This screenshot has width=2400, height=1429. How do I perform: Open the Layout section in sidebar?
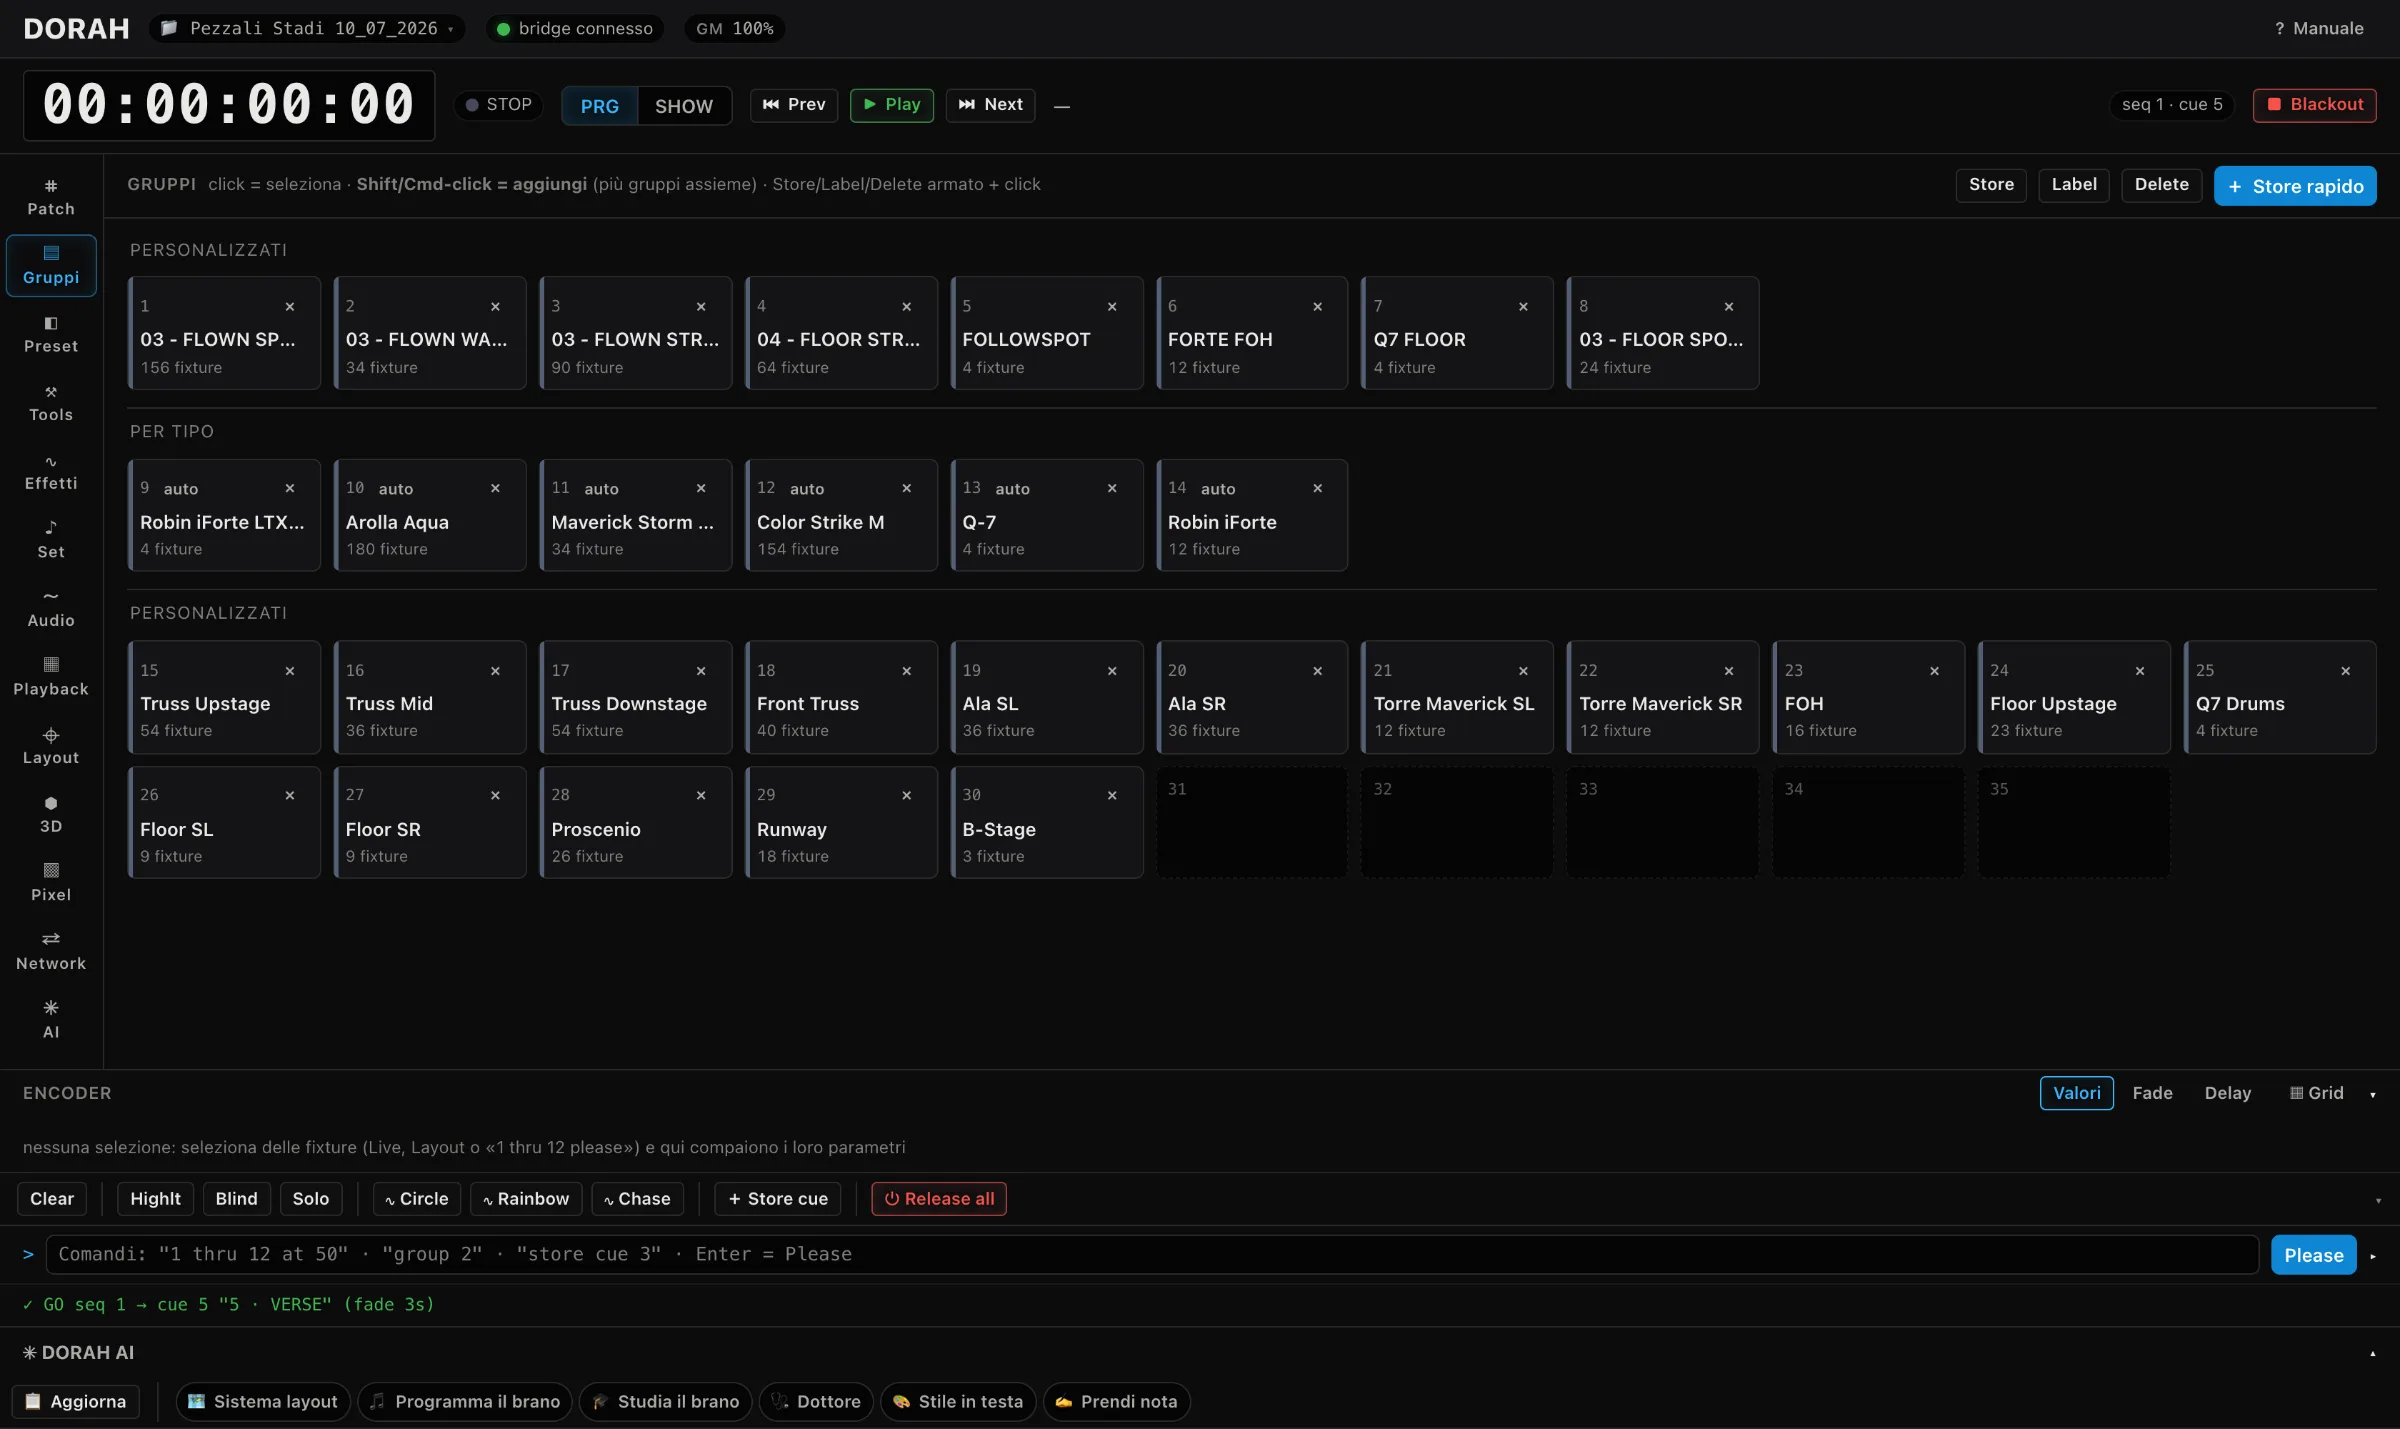tap(51, 746)
